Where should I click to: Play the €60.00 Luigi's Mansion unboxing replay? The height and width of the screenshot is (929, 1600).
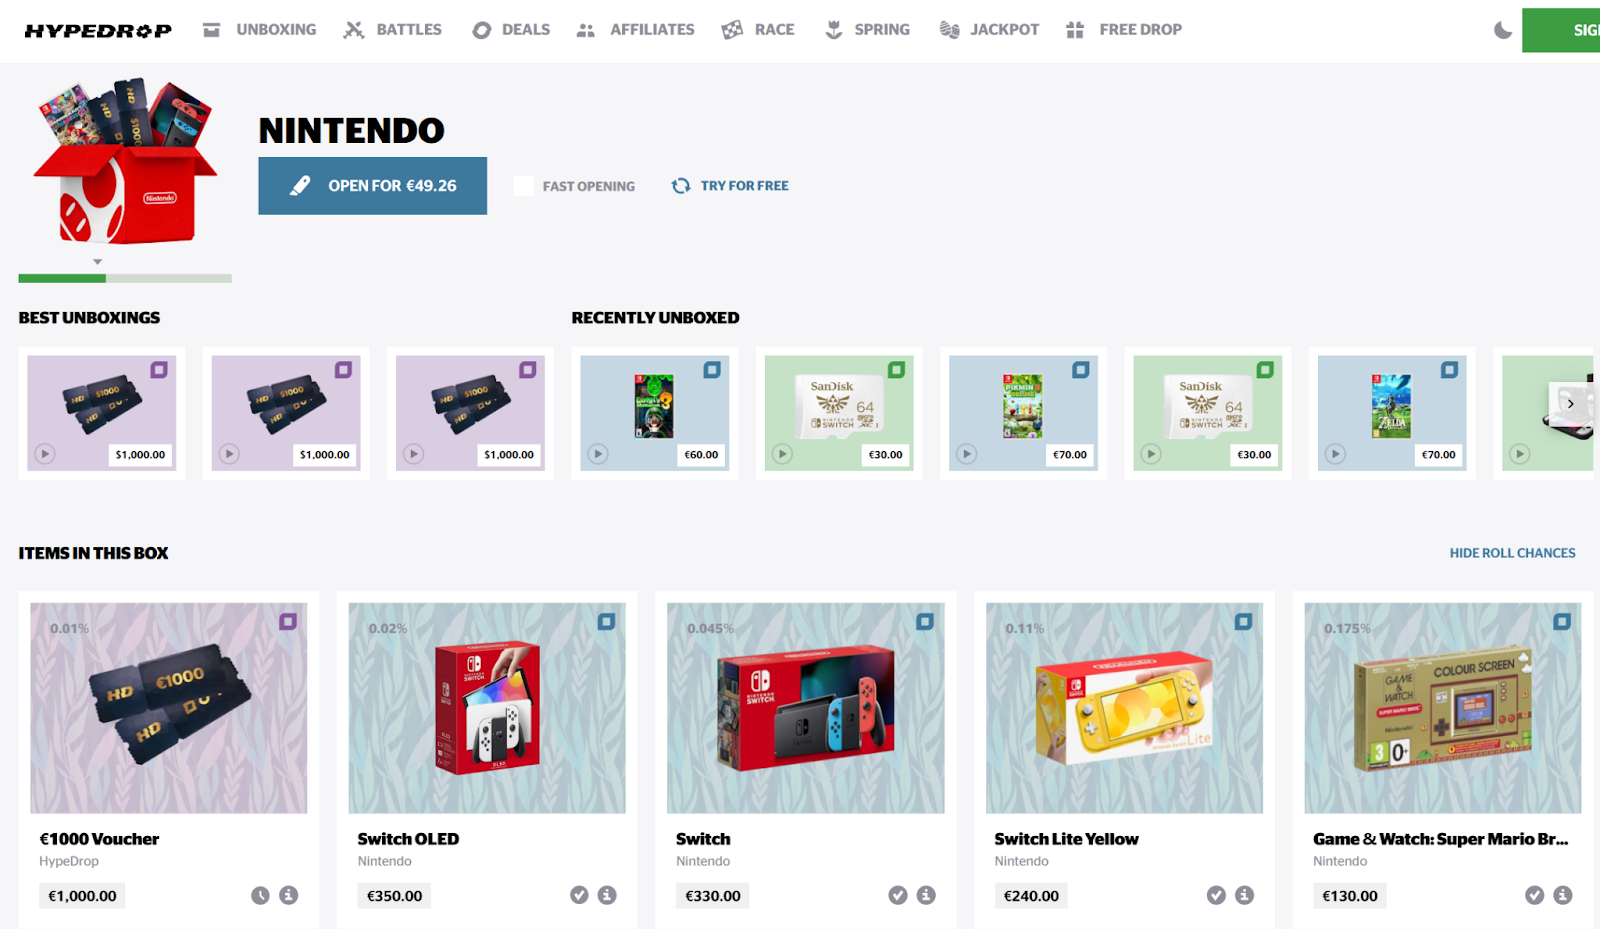pyautogui.click(x=598, y=454)
